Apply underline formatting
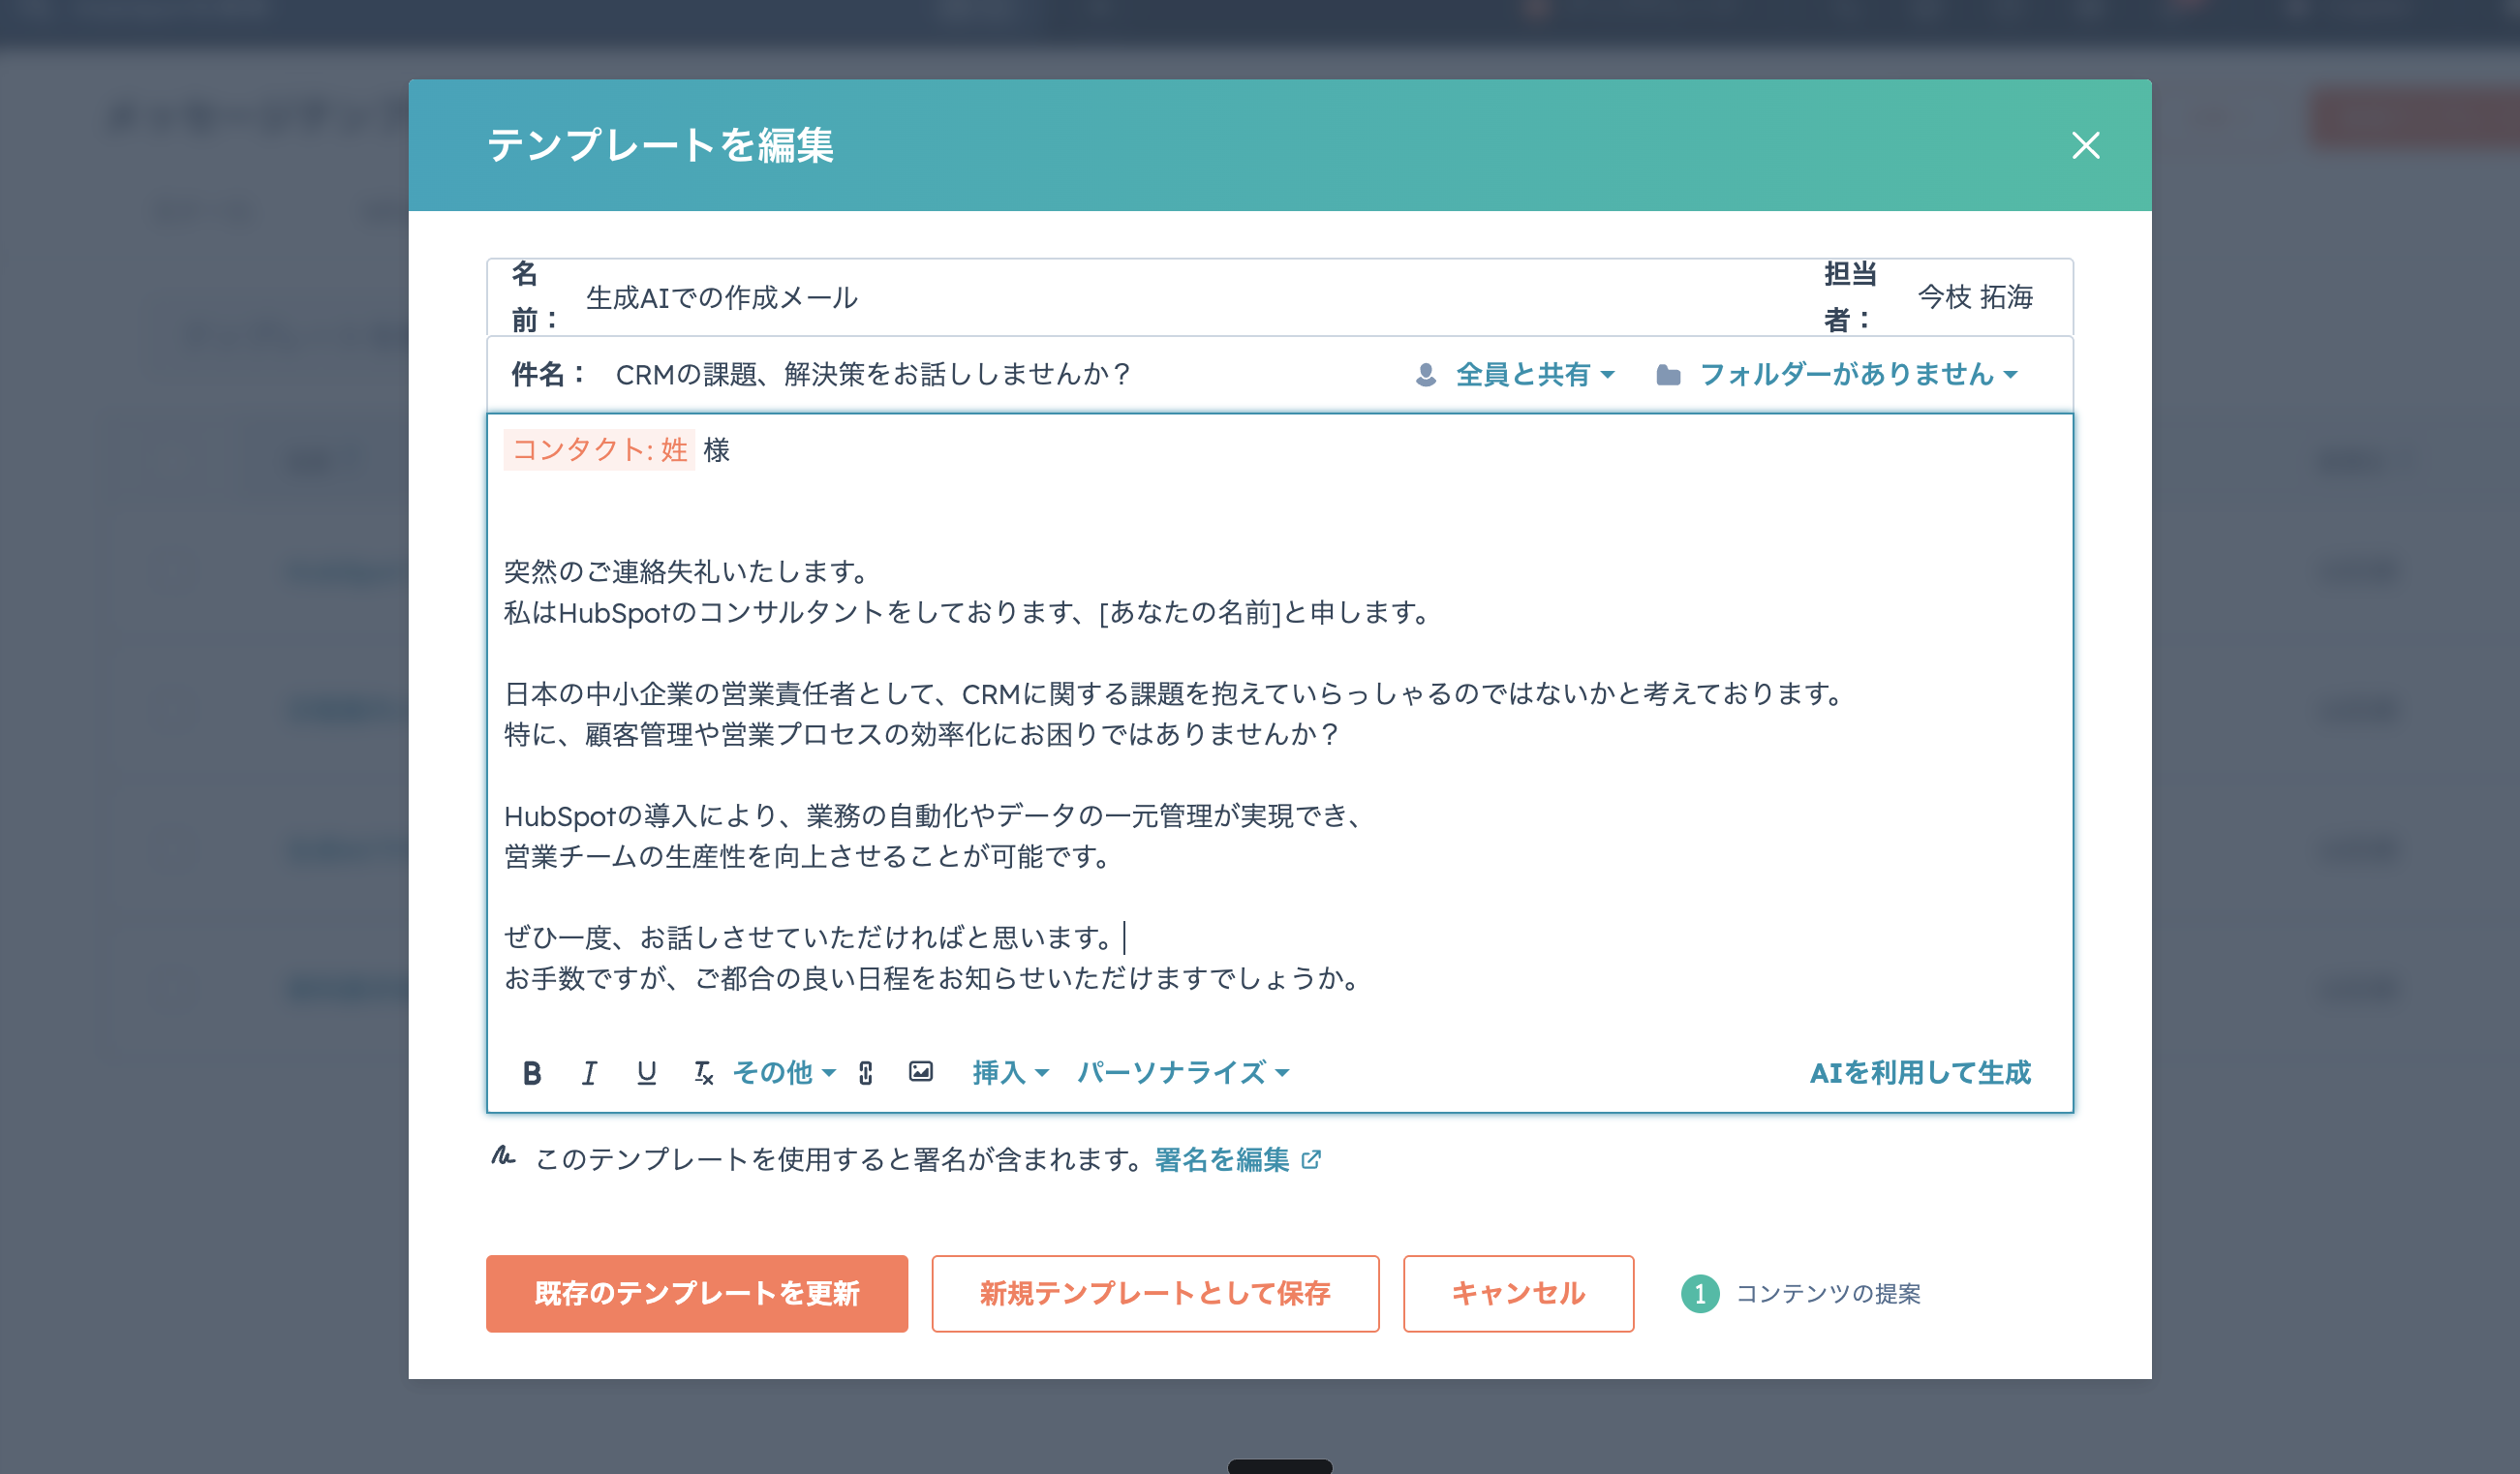 [646, 1073]
